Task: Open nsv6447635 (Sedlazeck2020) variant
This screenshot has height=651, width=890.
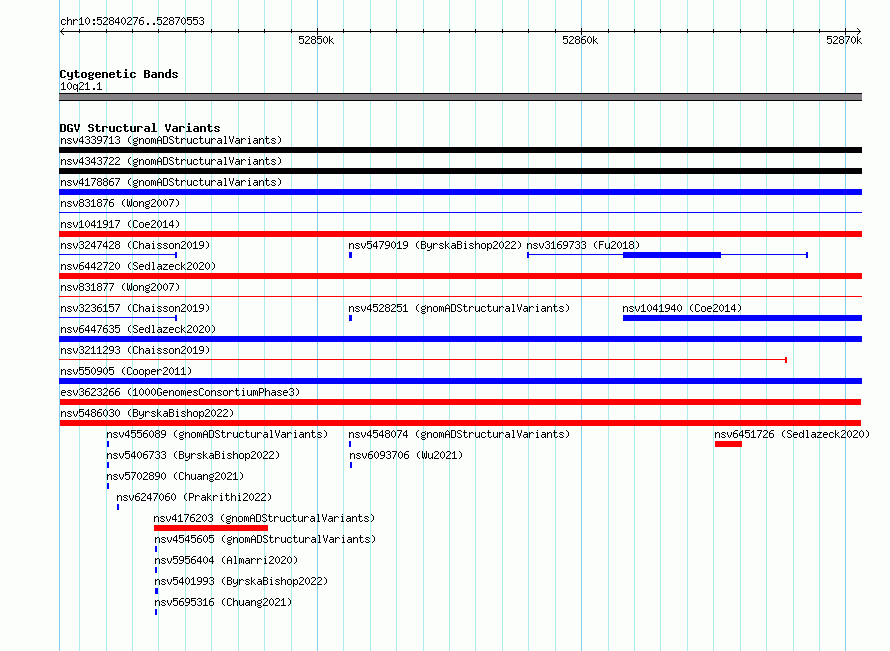Action: [138, 329]
